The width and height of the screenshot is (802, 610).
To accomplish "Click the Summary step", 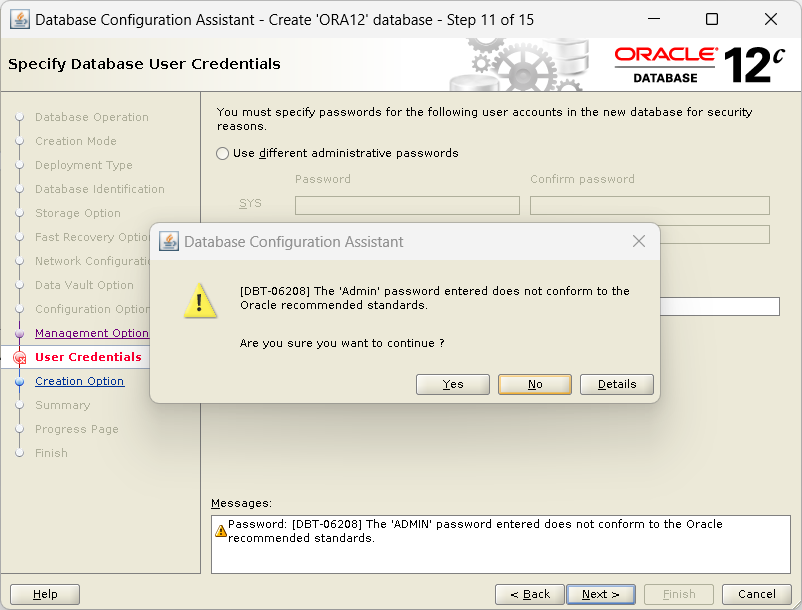I will pos(62,405).
